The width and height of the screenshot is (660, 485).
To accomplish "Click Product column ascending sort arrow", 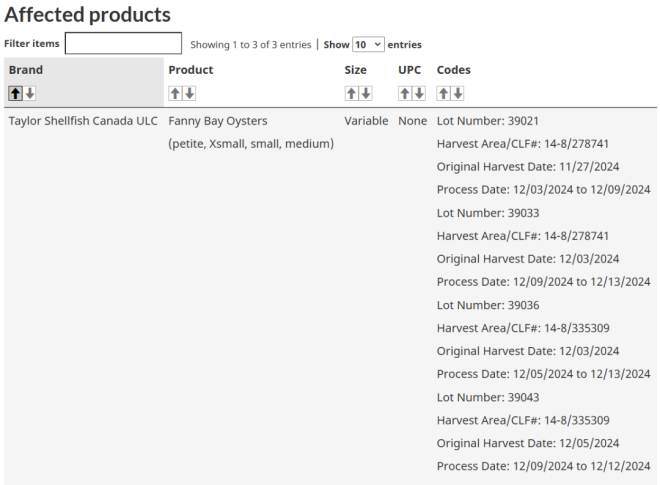I will 176,93.
